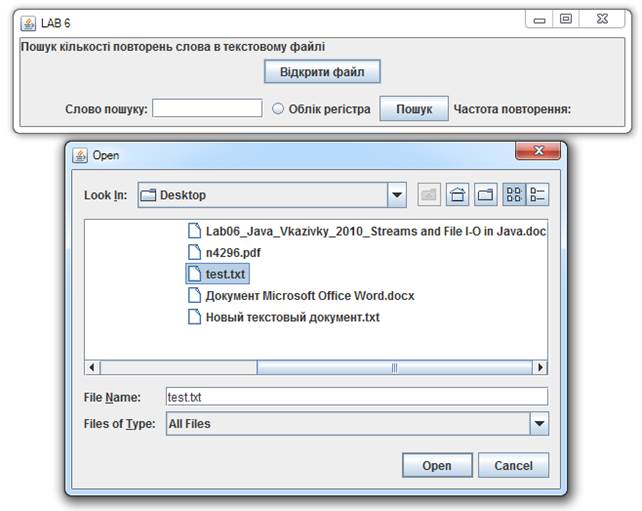Image resolution: width=642 pixels, height=511 pixels.
Task: Click into the File Name field
Action: [x=357, y=397]
